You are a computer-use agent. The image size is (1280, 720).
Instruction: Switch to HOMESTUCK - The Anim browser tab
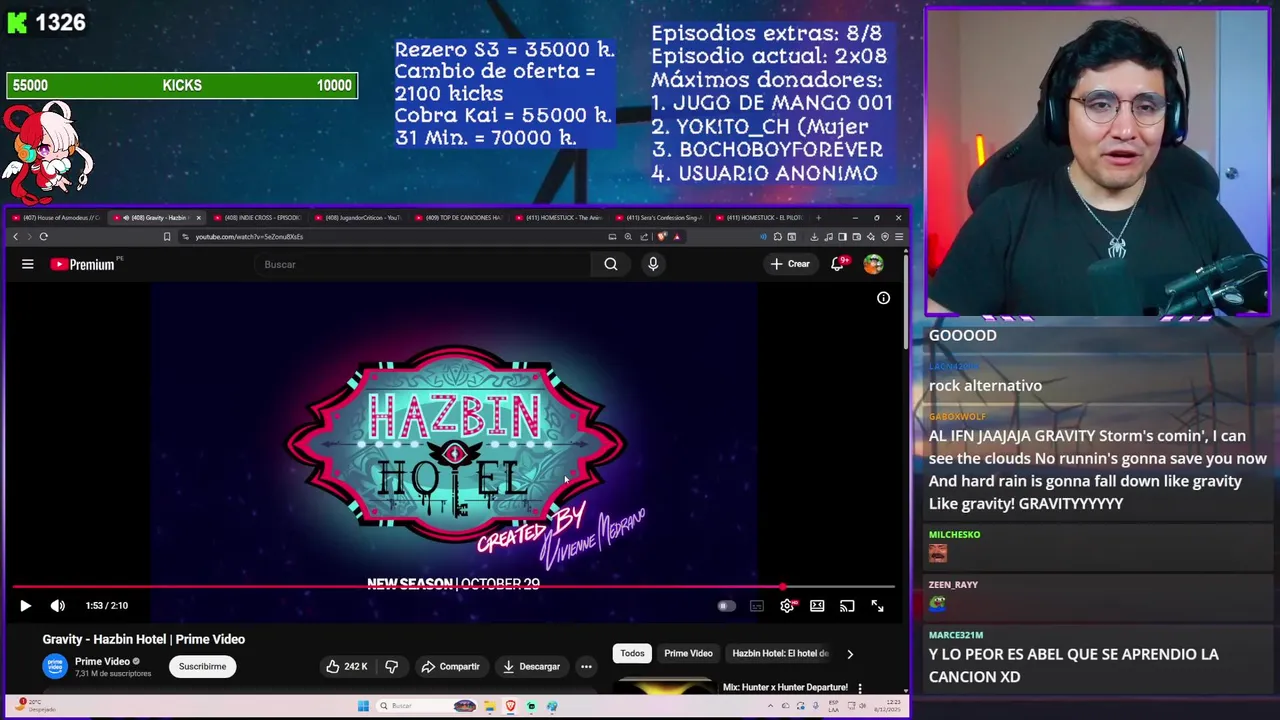[558, 217]
